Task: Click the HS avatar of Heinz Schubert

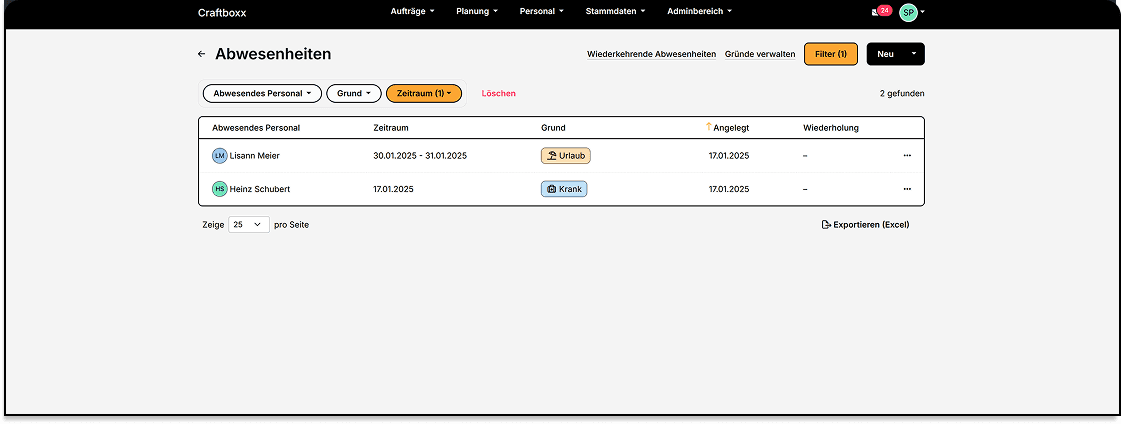Action: pos(219,189)
